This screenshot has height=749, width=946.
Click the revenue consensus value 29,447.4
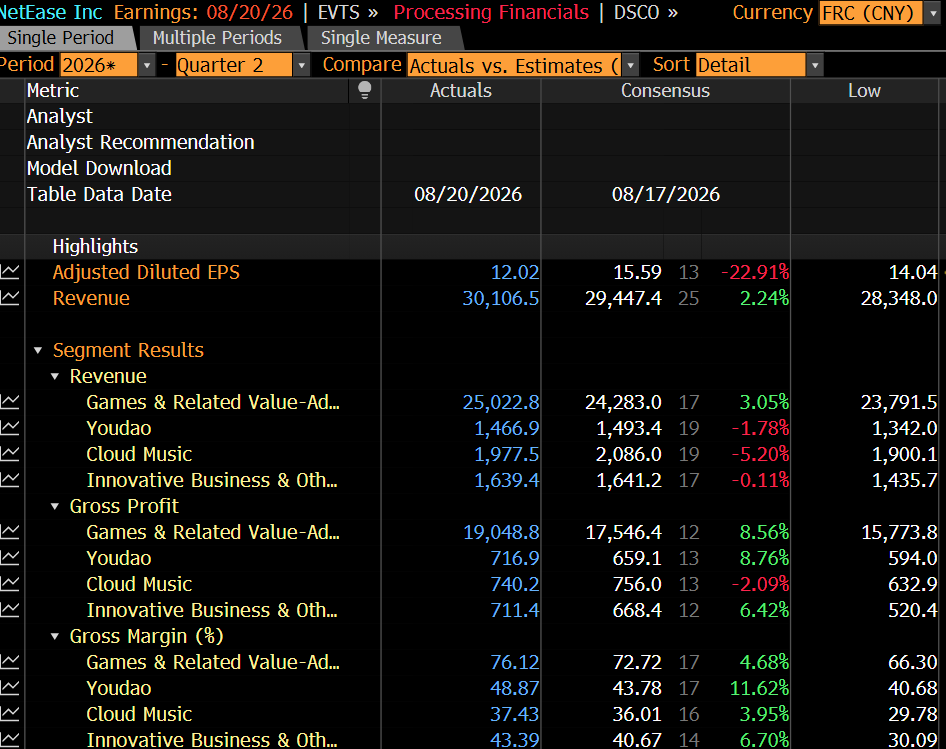[623, 298]
